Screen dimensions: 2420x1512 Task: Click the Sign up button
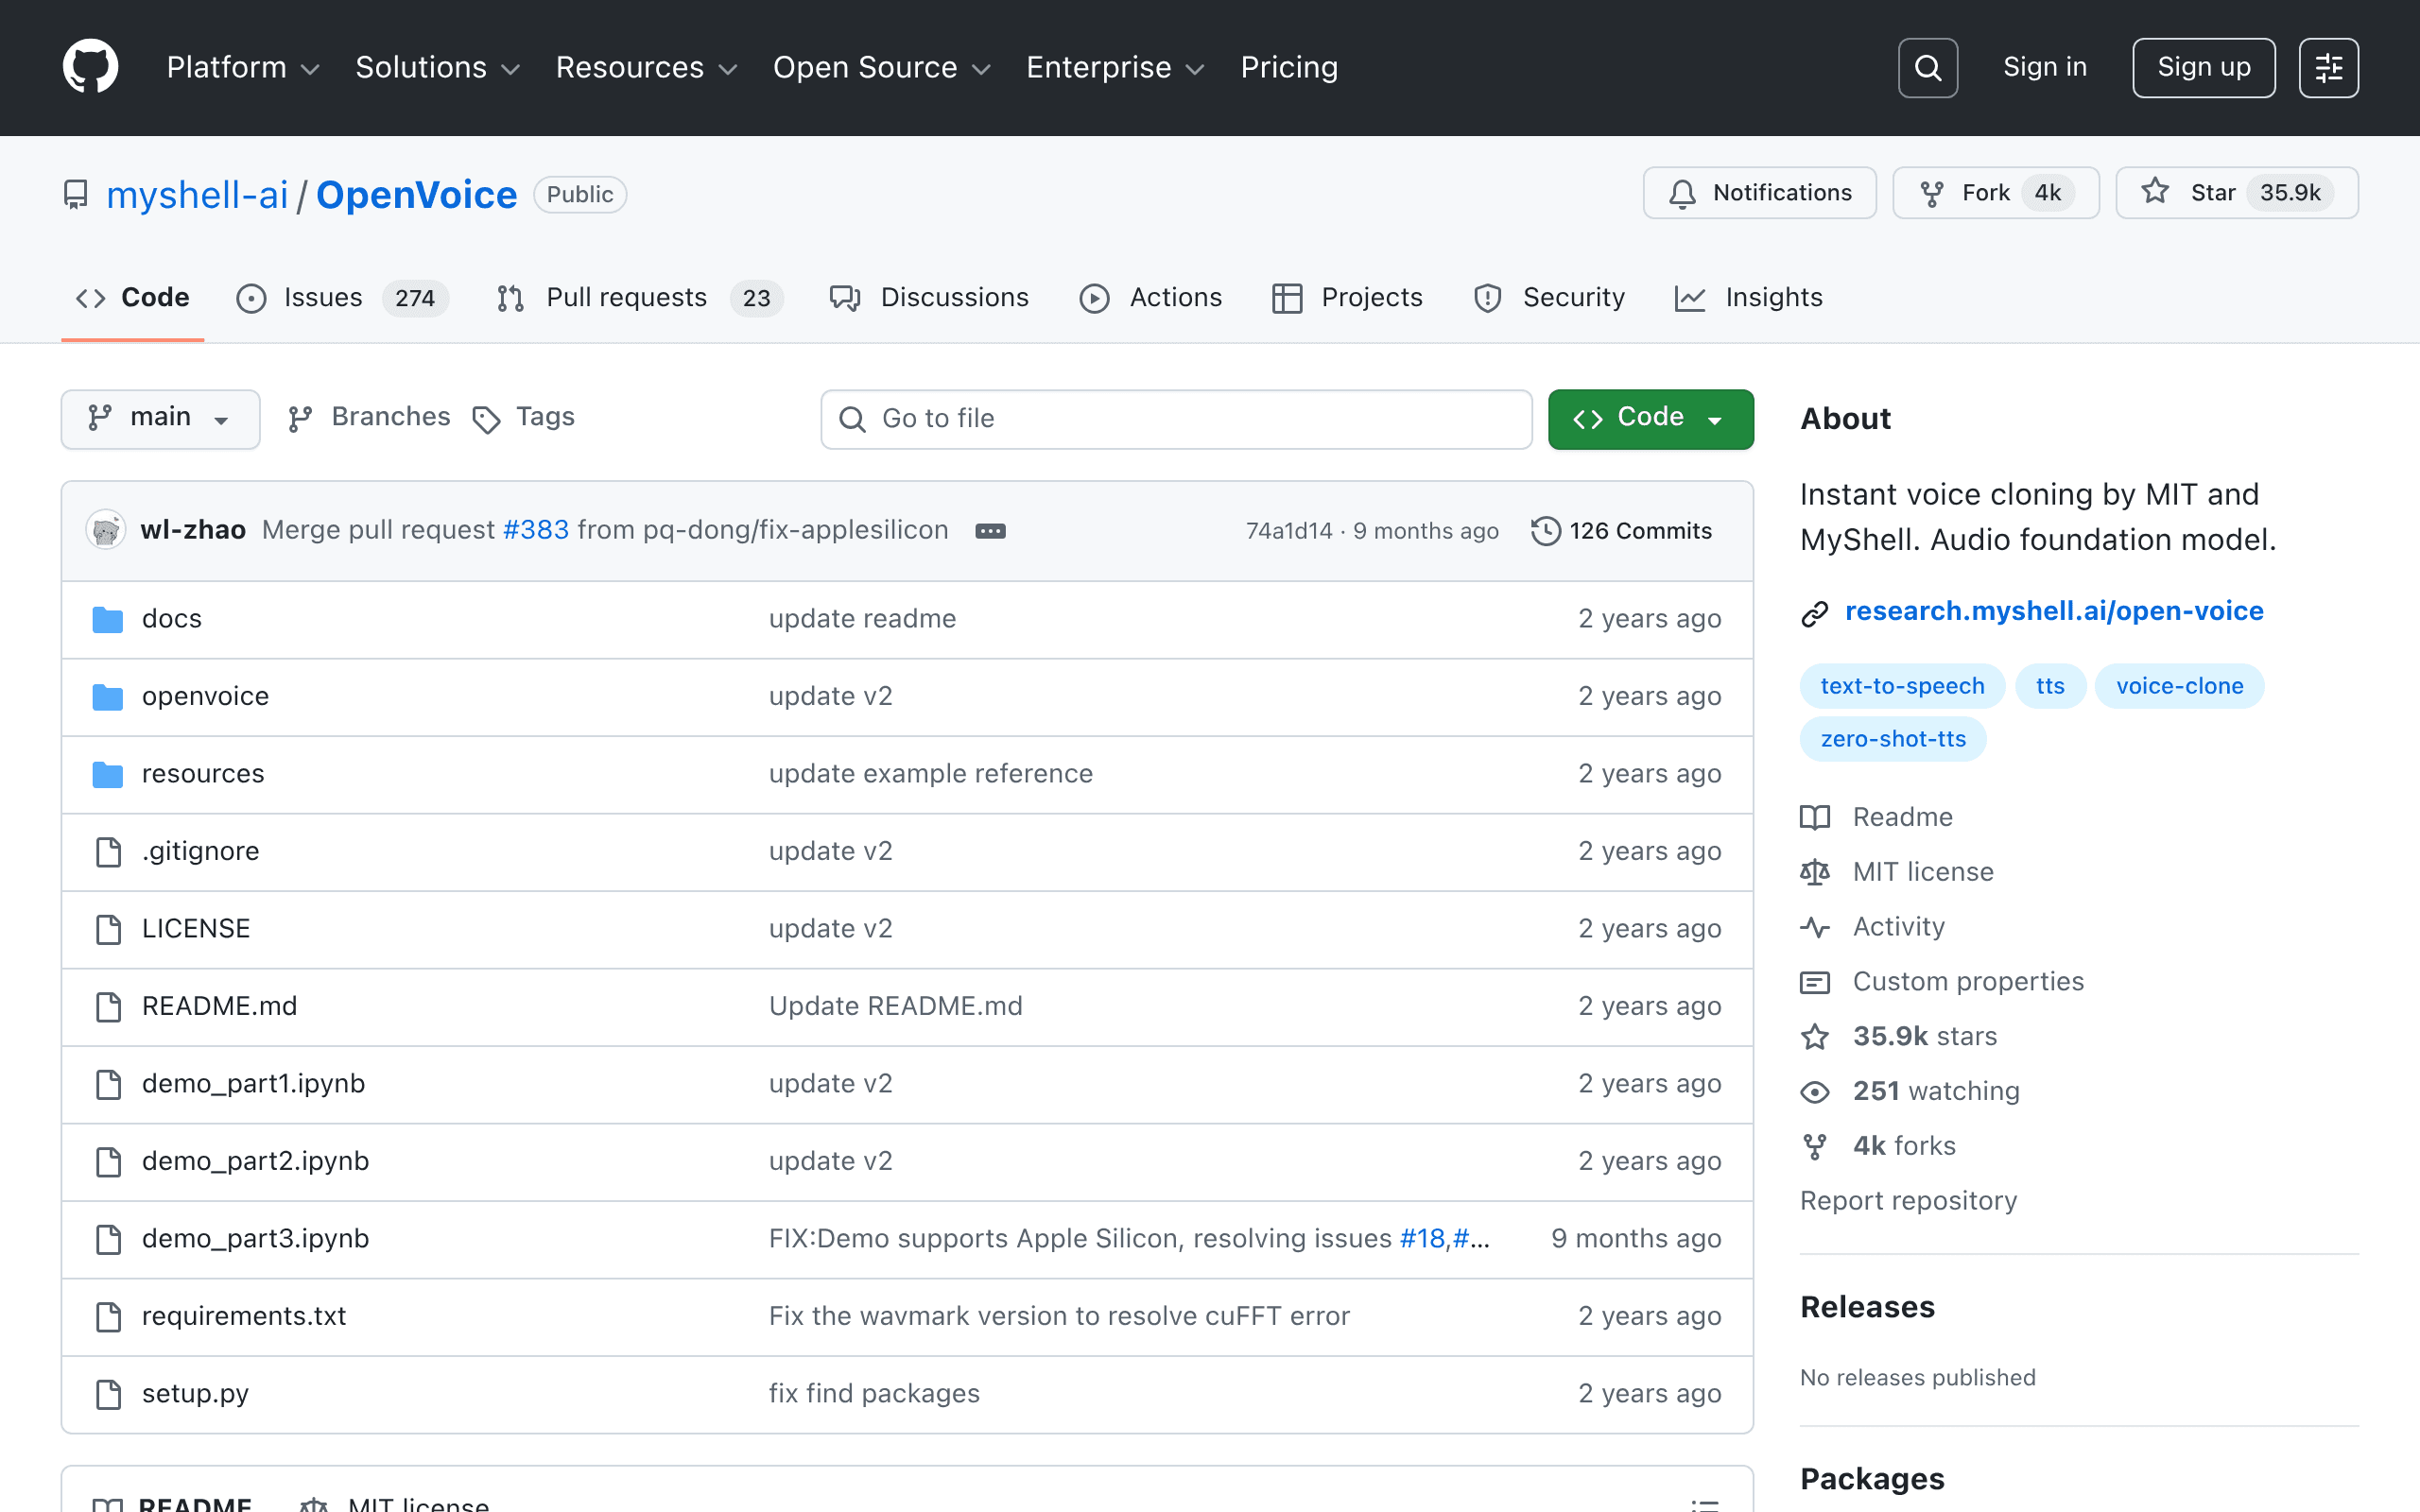[2203, 67]
